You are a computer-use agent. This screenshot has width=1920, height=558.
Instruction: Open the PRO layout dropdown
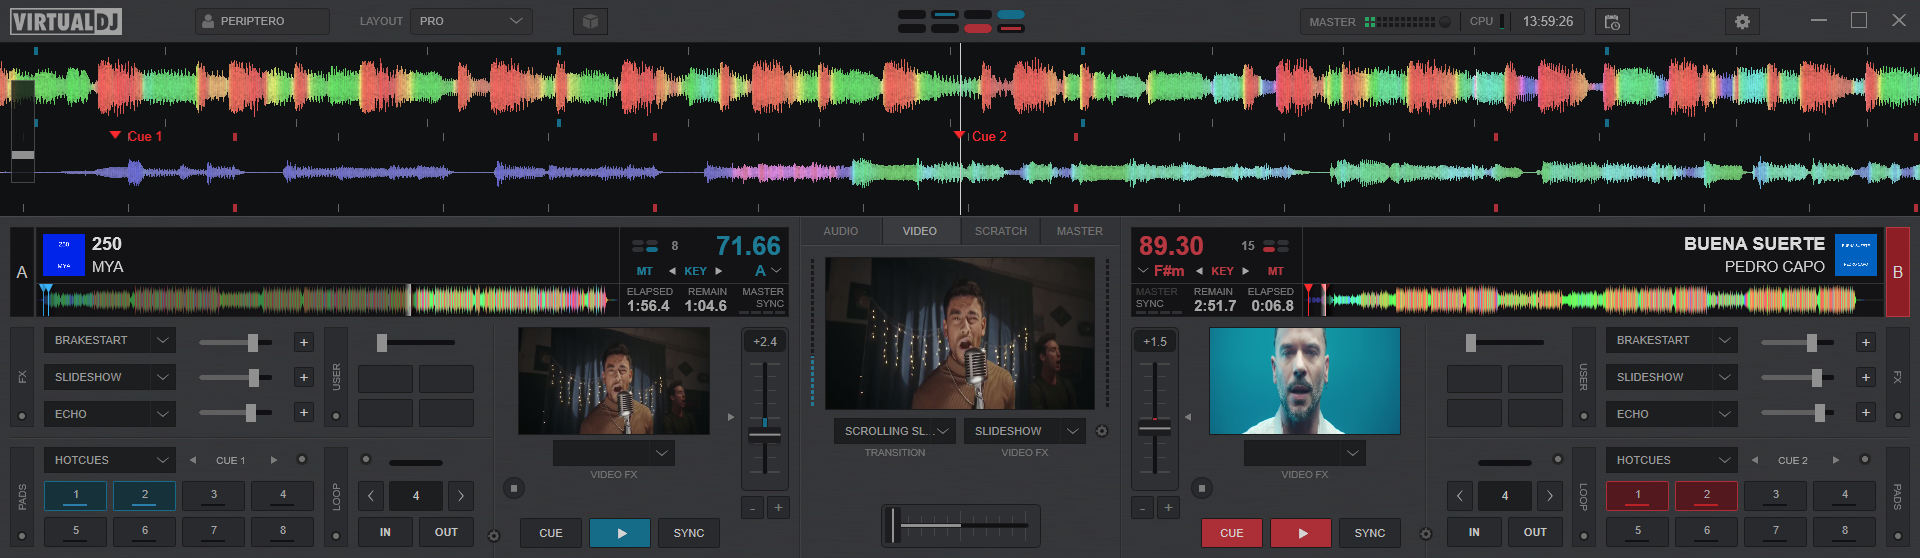(x=471, y=21)
